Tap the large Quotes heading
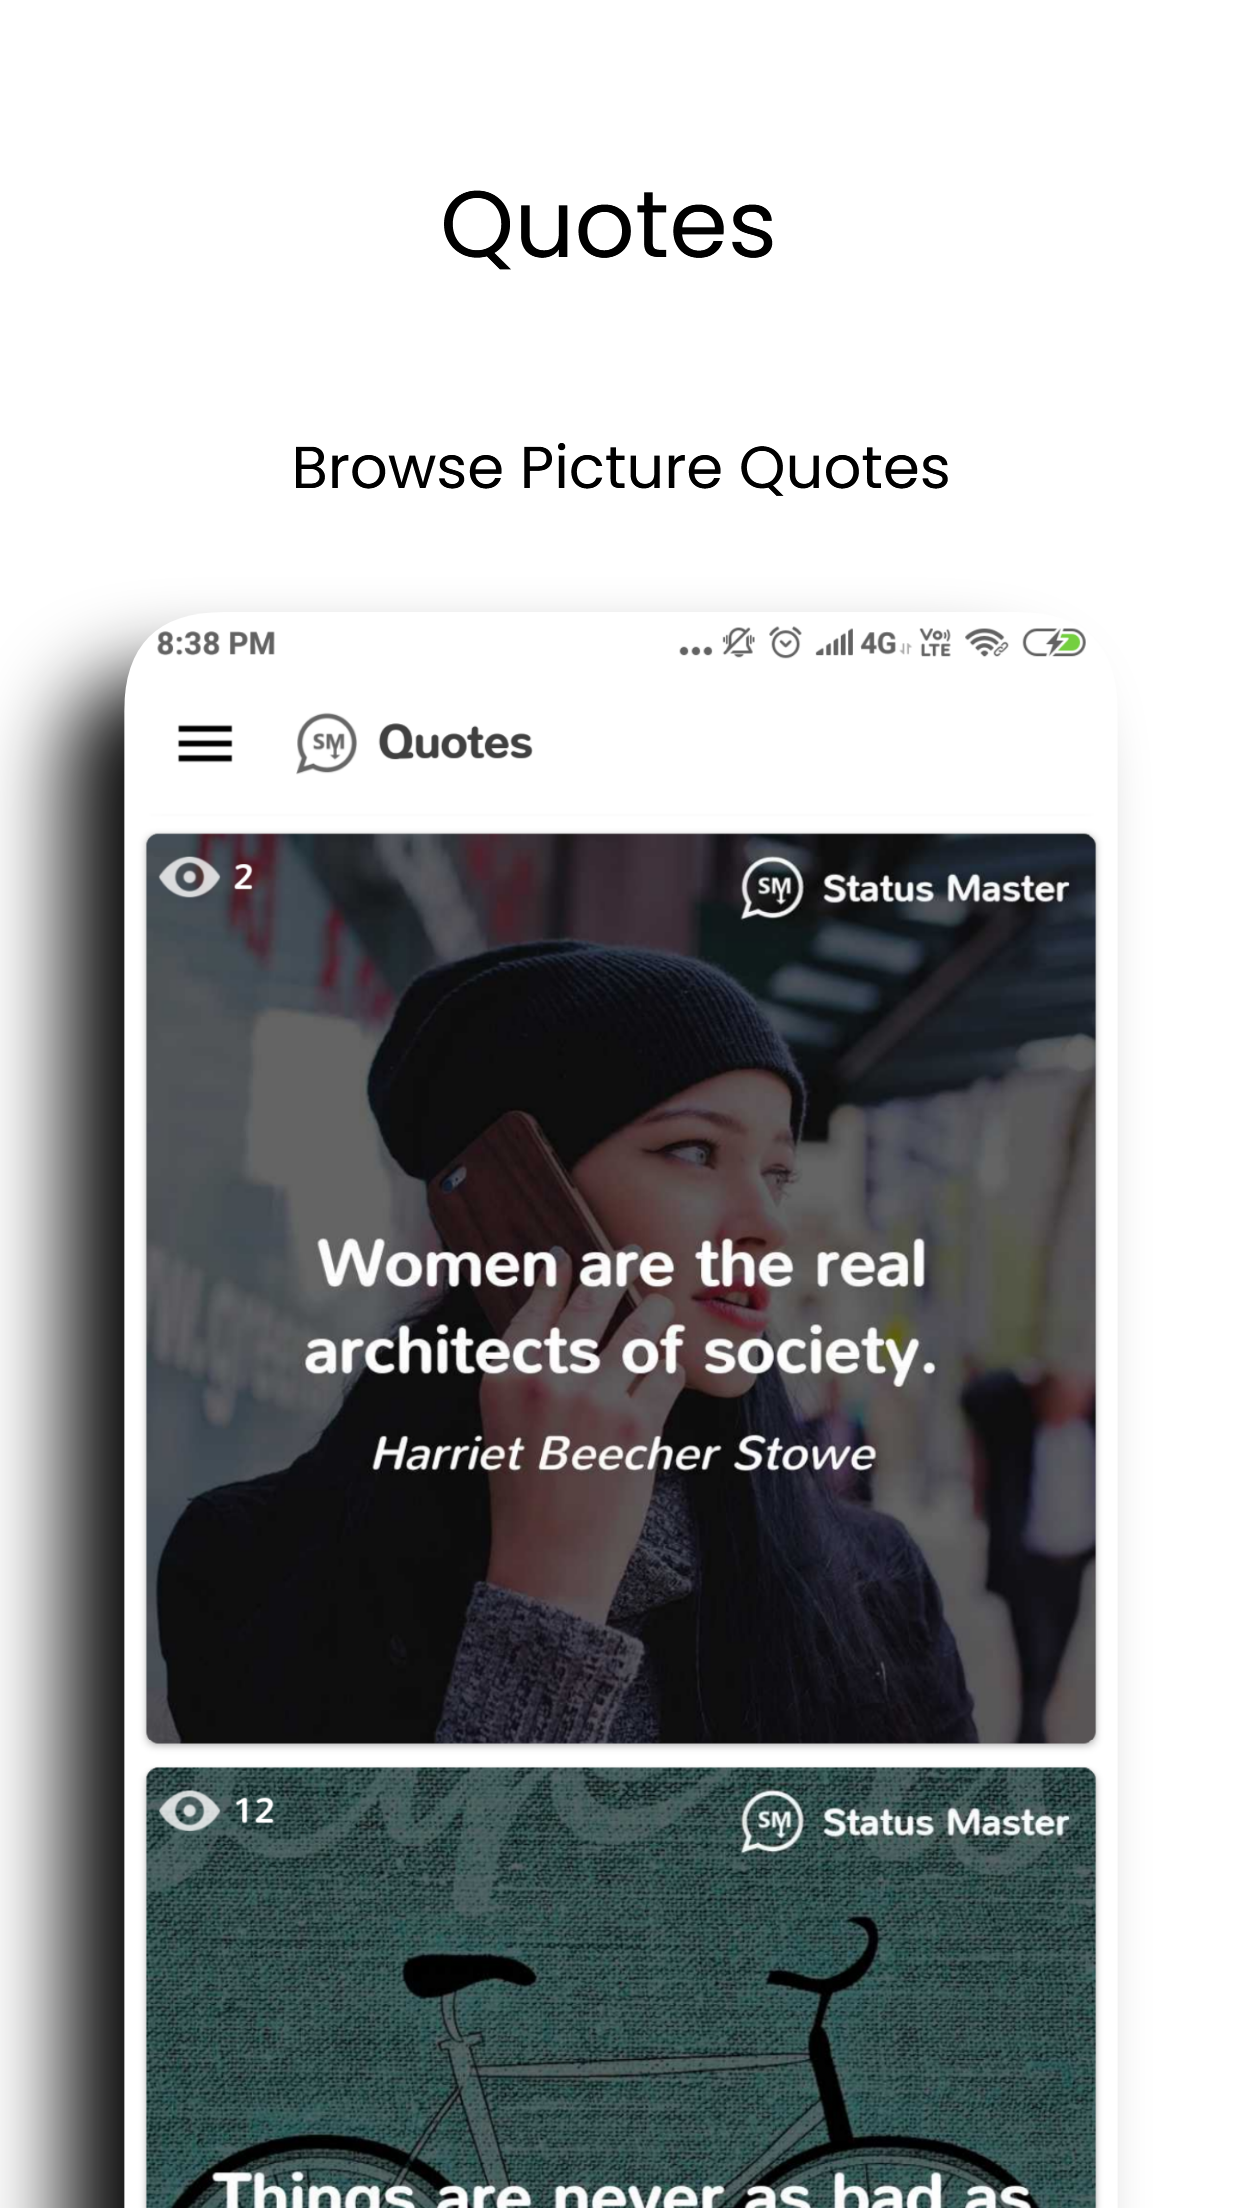This screenshot has height=2208, width=1242. pyautogui.click(x=608, y=226)
